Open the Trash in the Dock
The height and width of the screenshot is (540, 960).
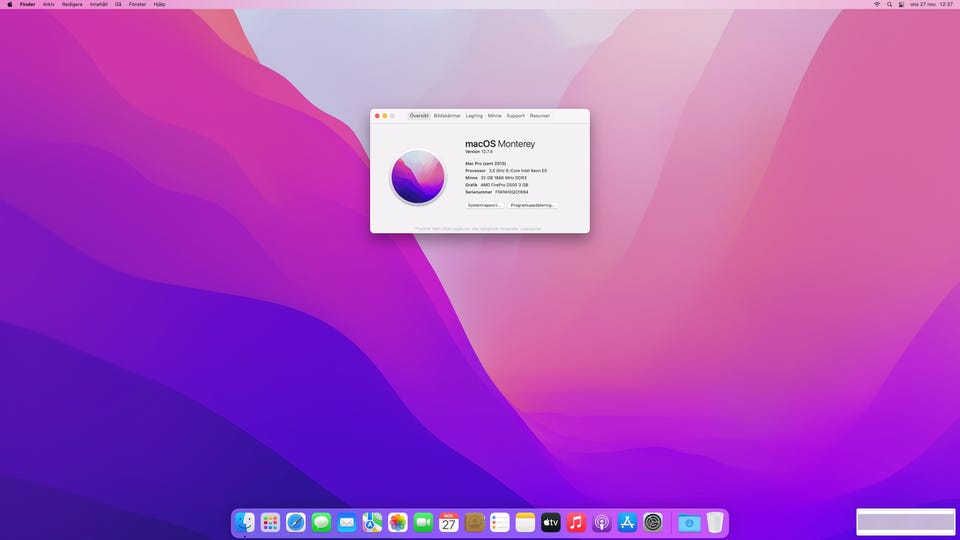[714, 522]
